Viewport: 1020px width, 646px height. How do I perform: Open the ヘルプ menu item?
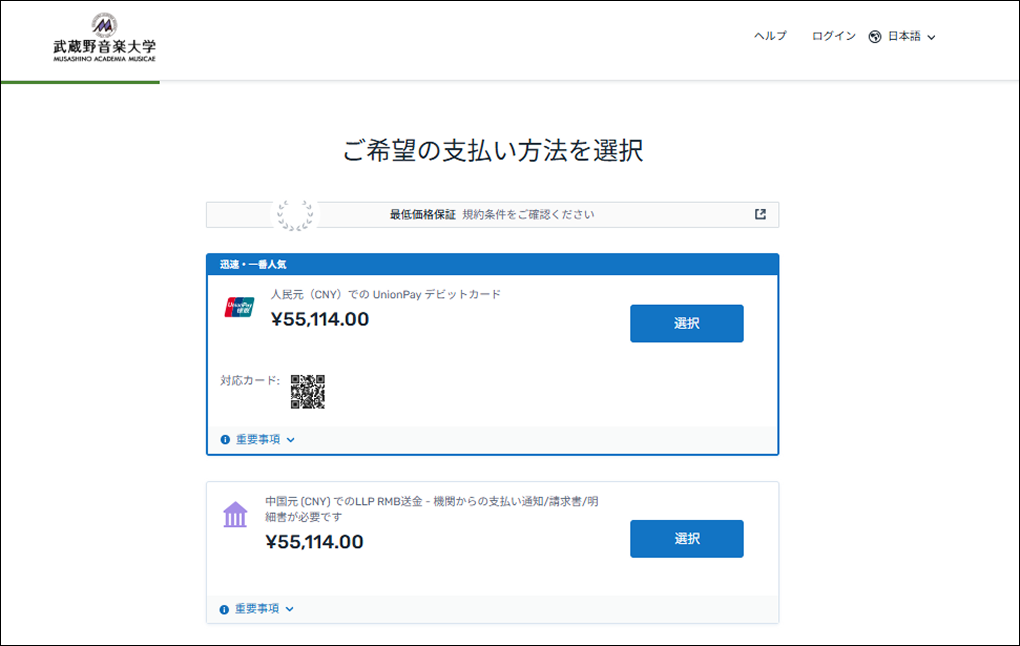pos(770,36)
